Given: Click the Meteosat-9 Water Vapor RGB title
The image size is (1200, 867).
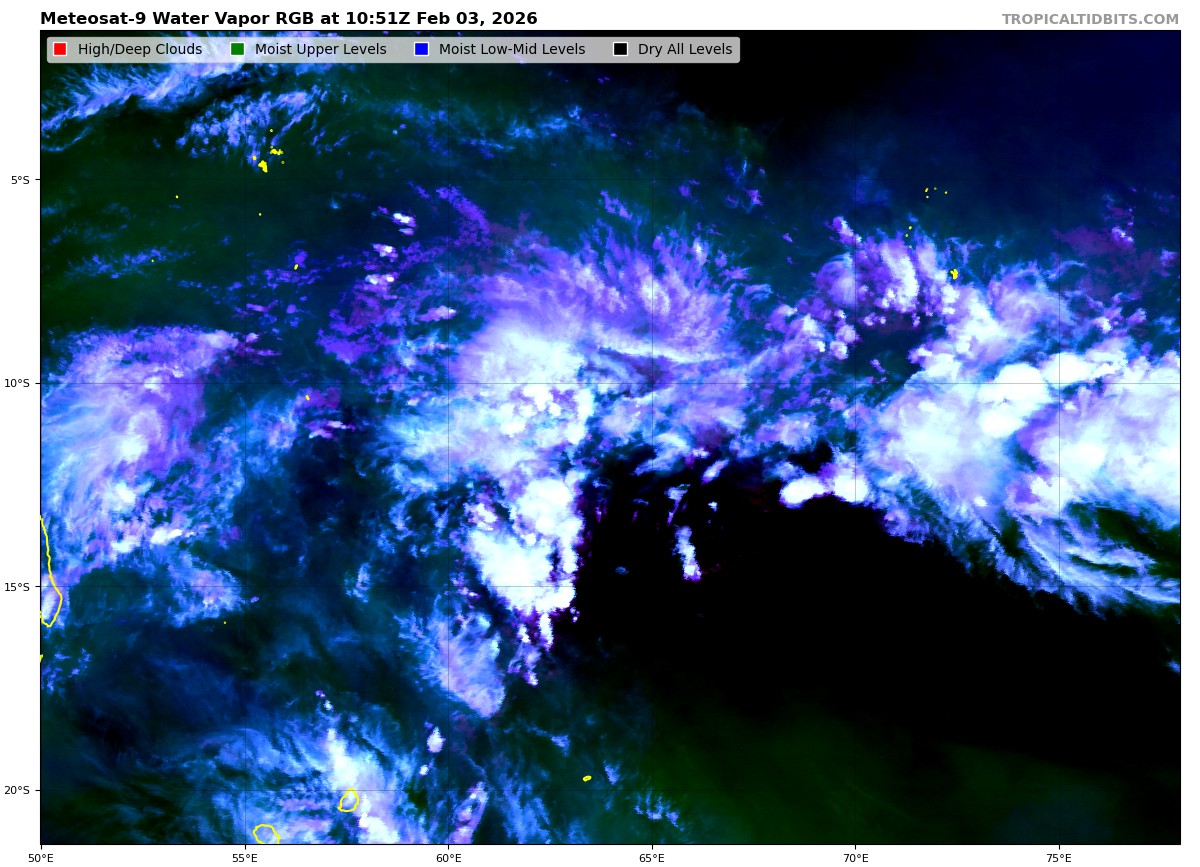Looking at the screenshot, I should (x=288, y=19).
